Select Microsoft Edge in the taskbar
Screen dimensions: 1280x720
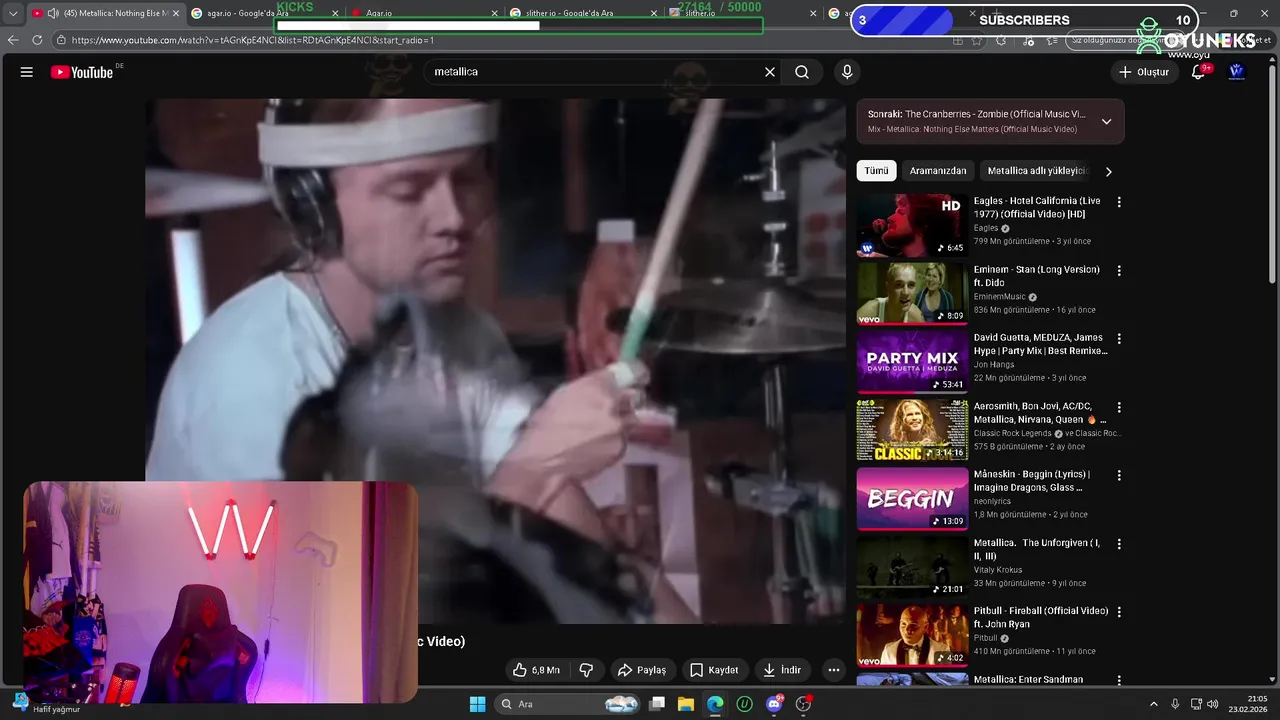(715, 704)
